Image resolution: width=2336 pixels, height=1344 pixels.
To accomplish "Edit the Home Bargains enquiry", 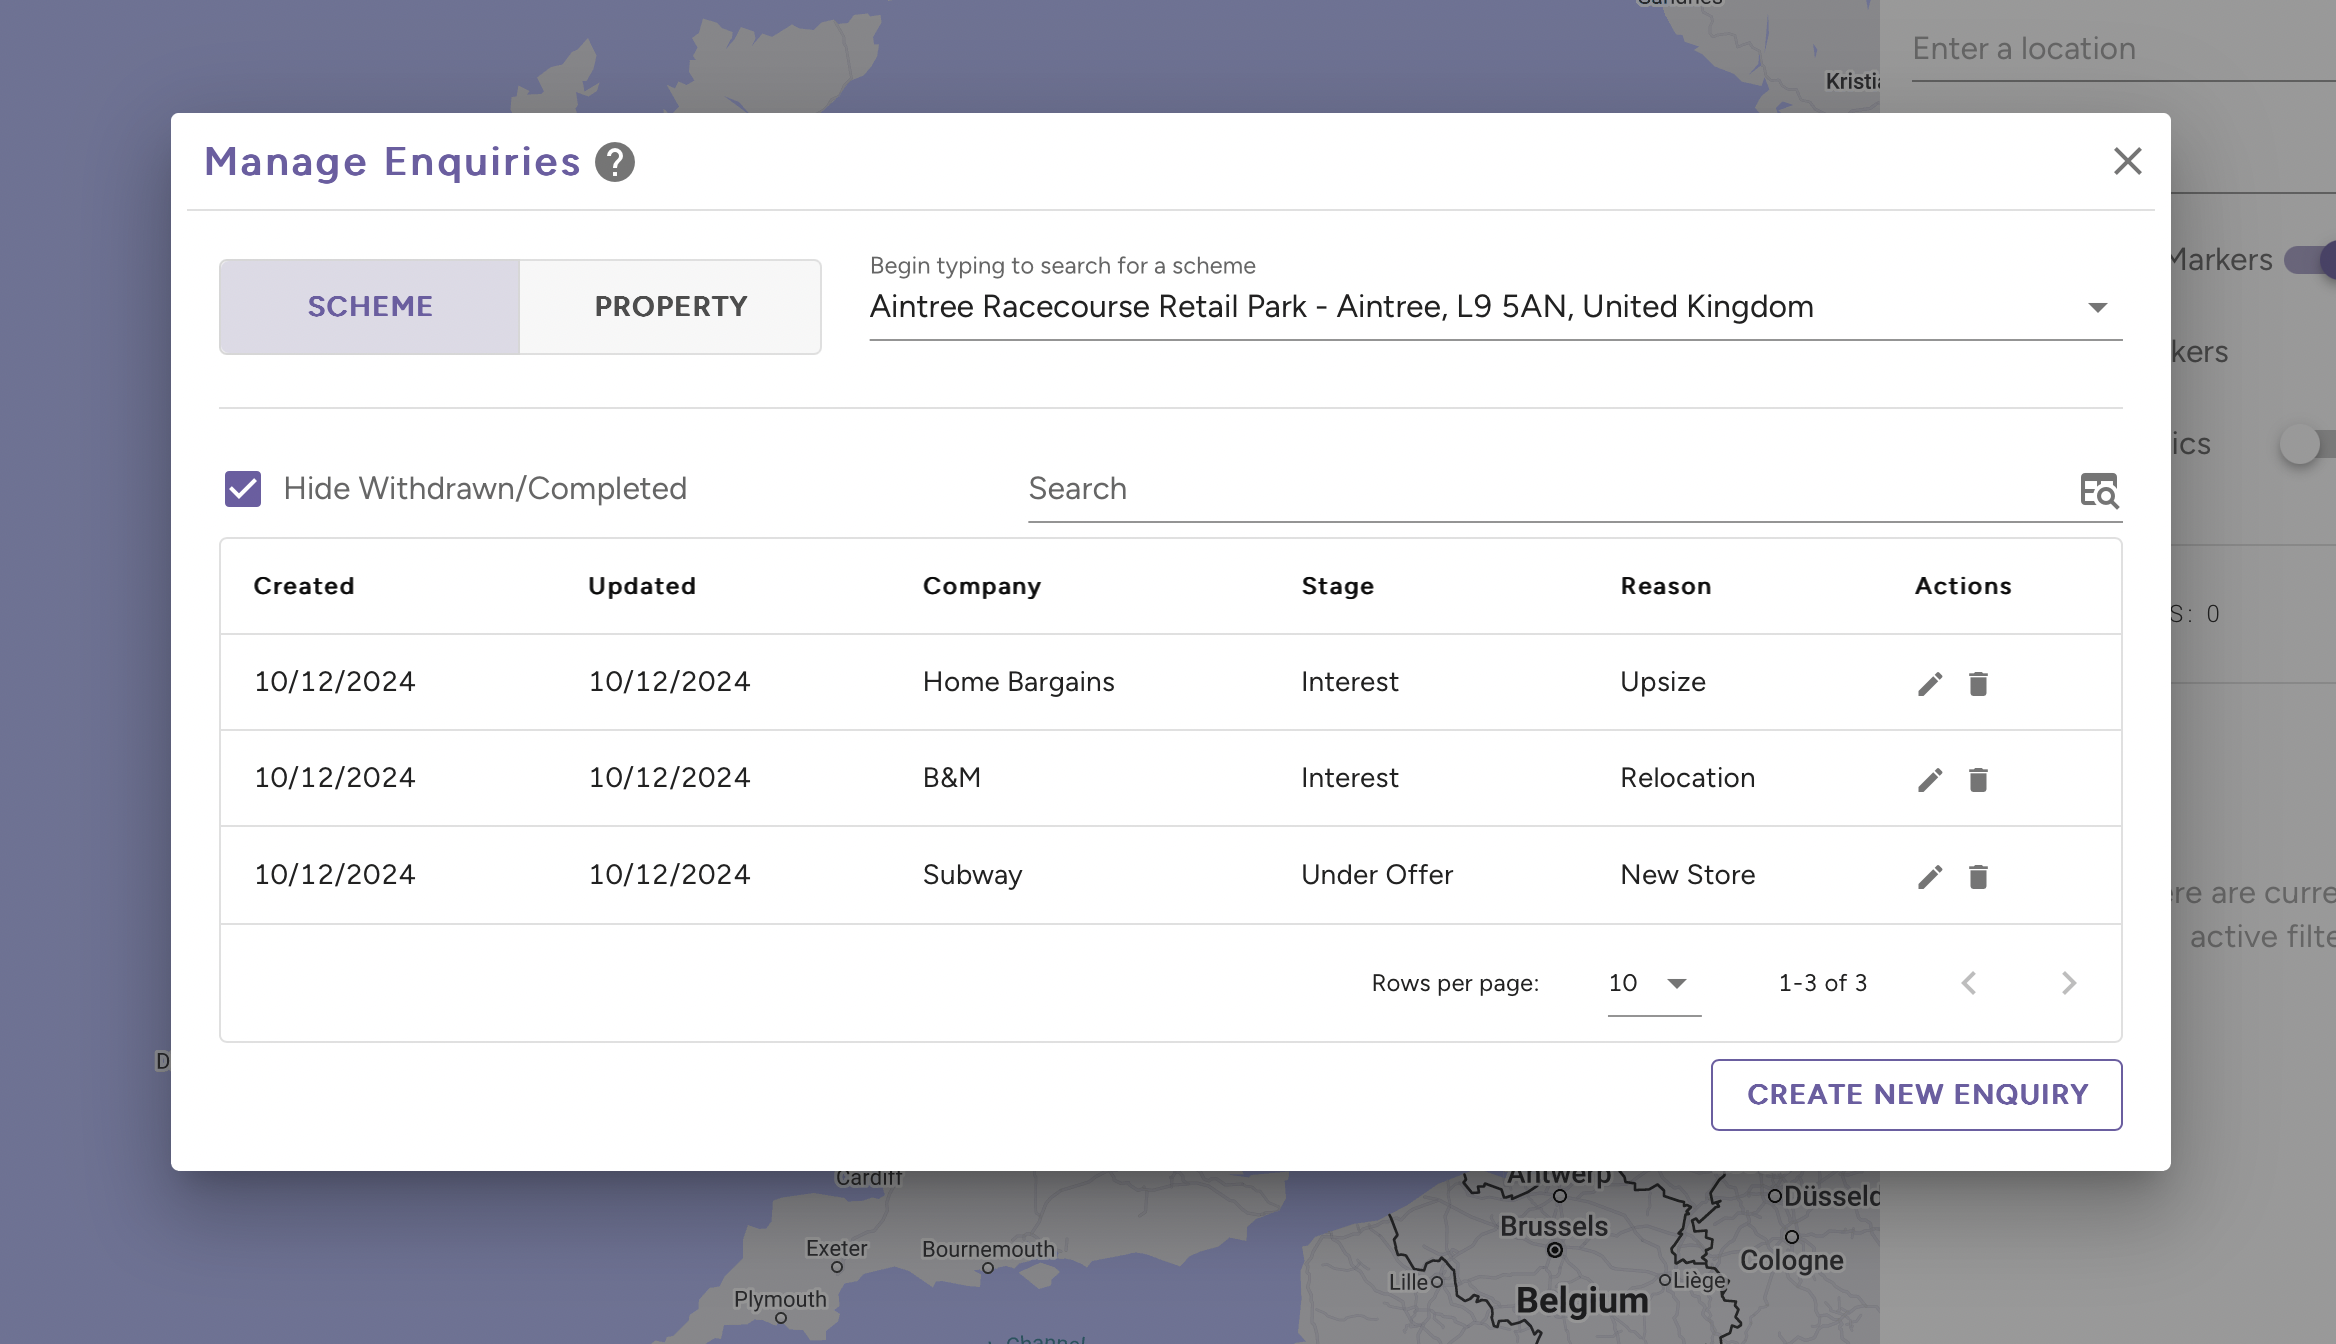I will [1930, 684].
